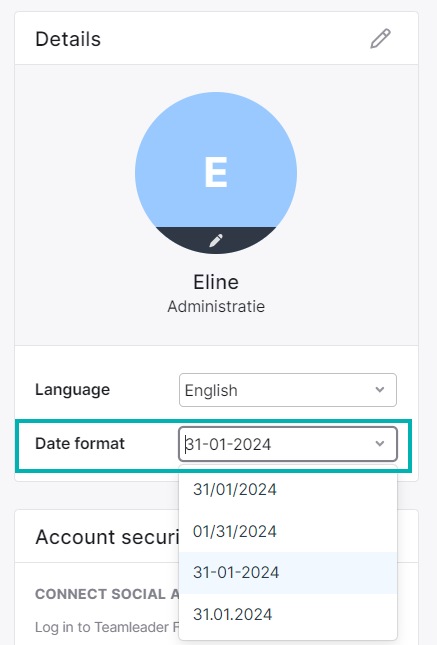Click the dark strip at the avatar bottom
Image resolution: width=437 pixels, height=645 pixels.
coord(216,240)
